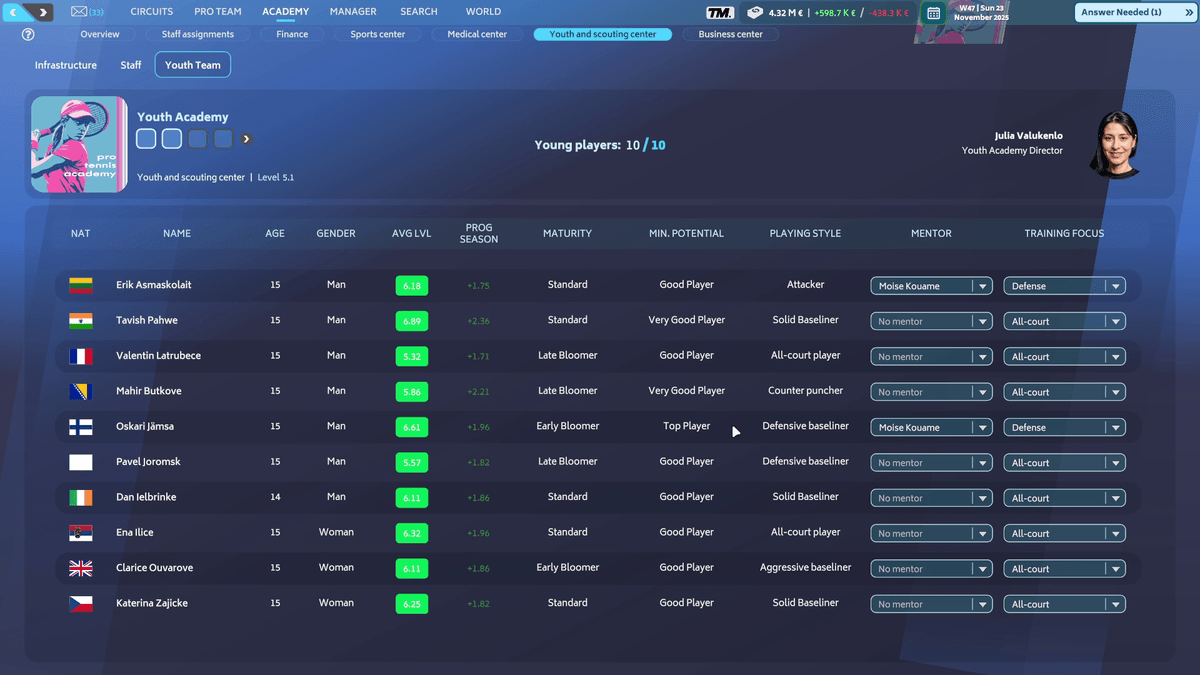
Task: Open Mahir Butkove's training focus dropdown
Action: pyautogui.click(x=1064, y=392)
